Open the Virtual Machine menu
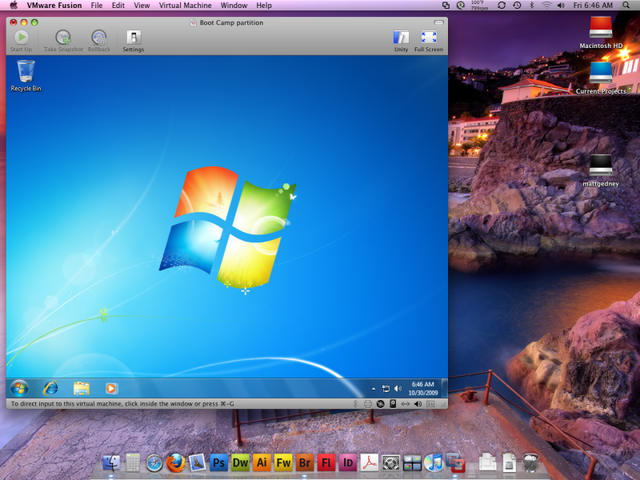Image resolution: width=640 pixels, height=480 pixels. (185, 5)
